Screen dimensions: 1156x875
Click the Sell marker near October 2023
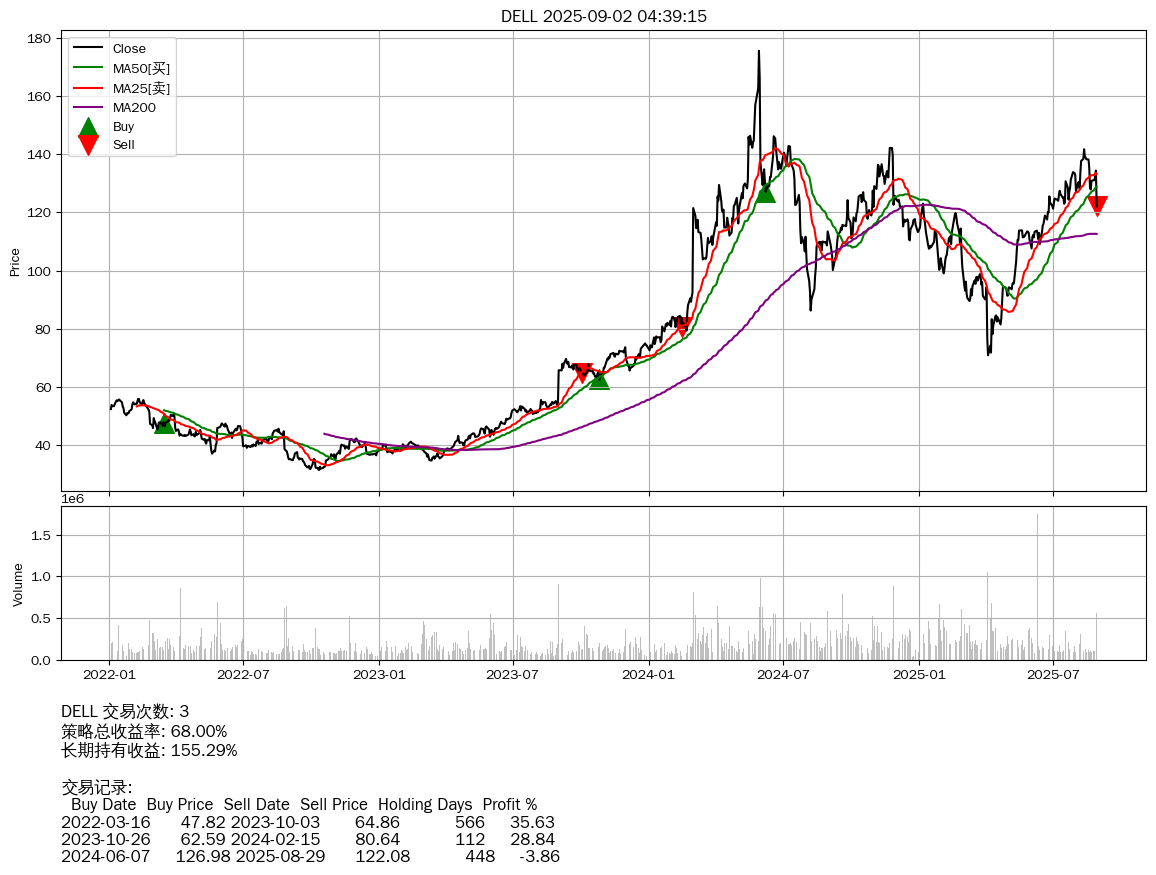(x=583, y=372)
